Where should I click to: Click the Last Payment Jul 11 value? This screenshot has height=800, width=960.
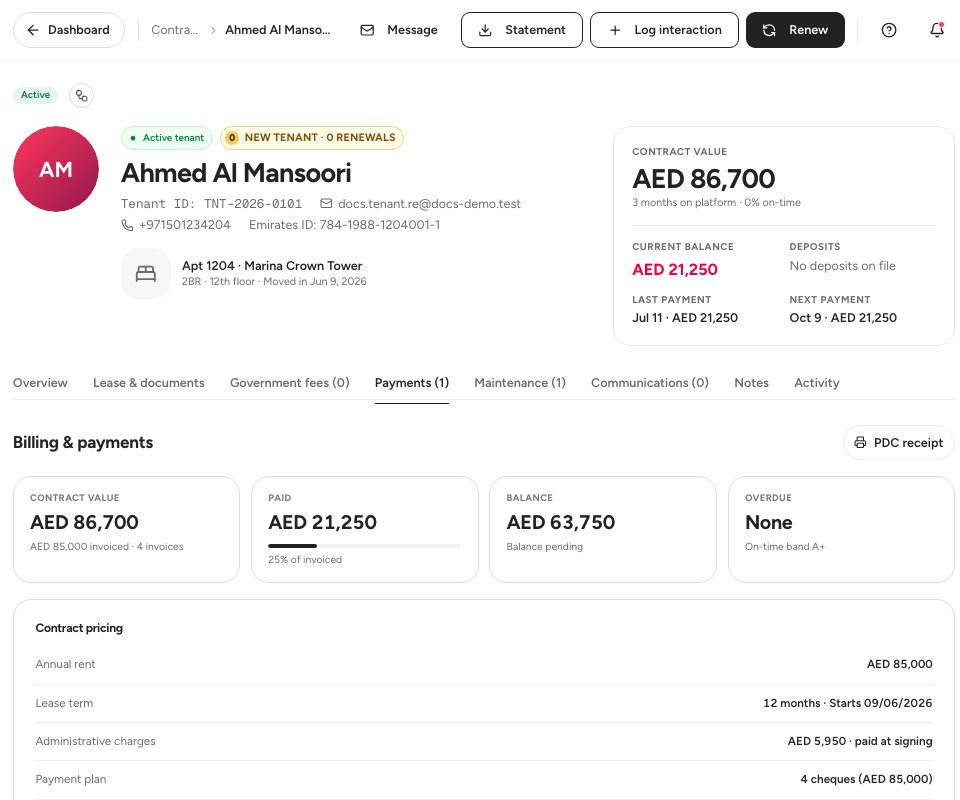685,318
